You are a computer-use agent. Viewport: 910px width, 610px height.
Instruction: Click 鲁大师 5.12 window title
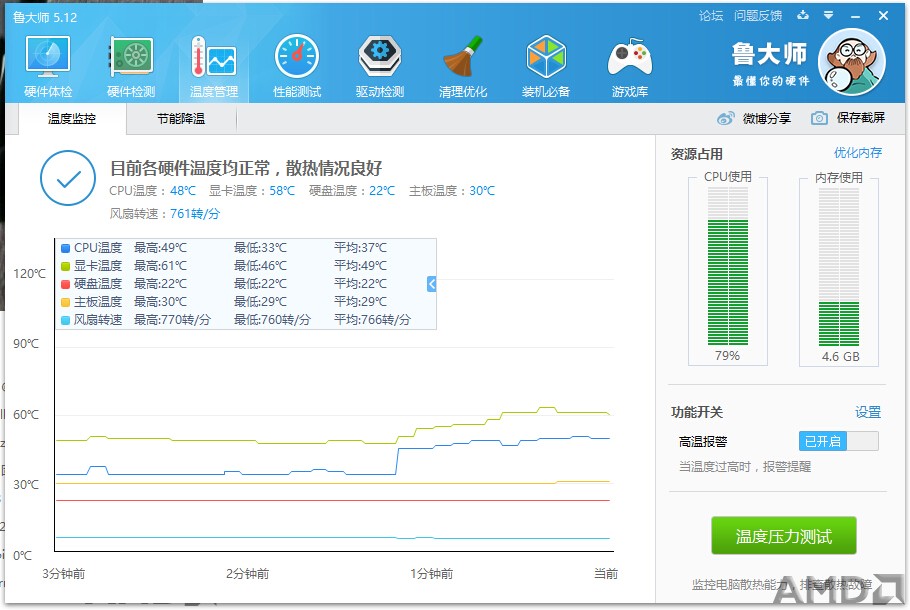point(45,17)
